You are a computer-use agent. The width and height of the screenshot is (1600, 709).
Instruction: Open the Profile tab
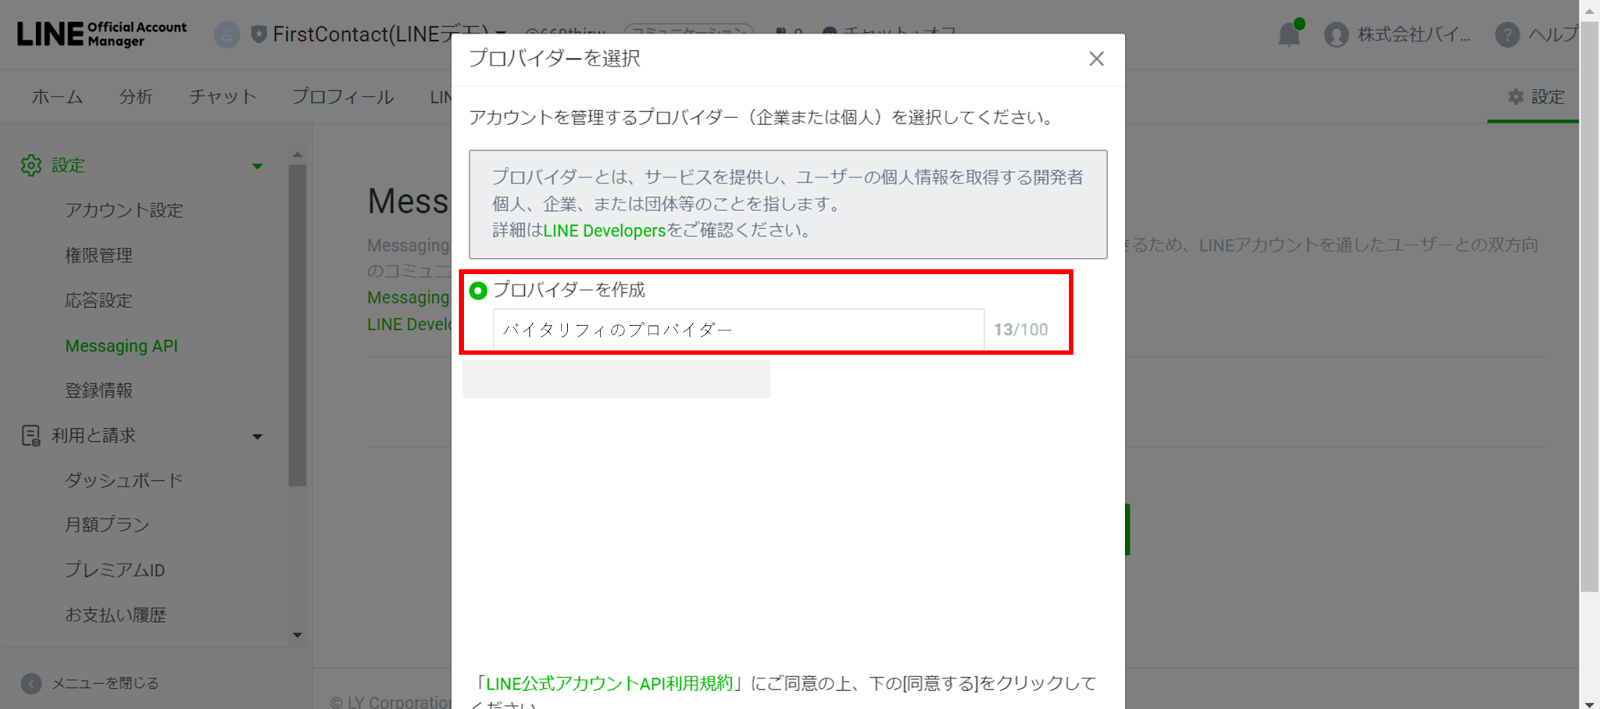tap(343, 97)
